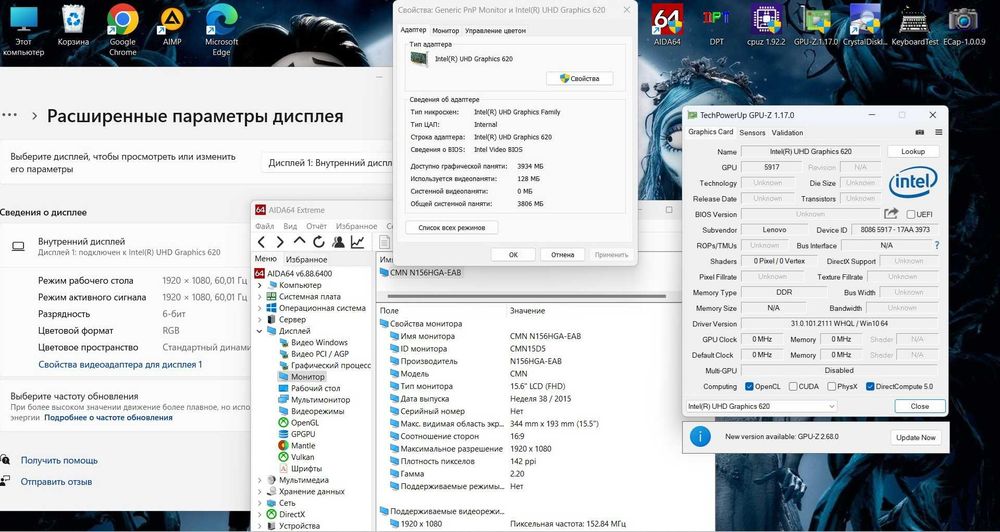Switch to the Validation tab in GPU-Z
The image size is (1000, 532).
click(787, 133)
